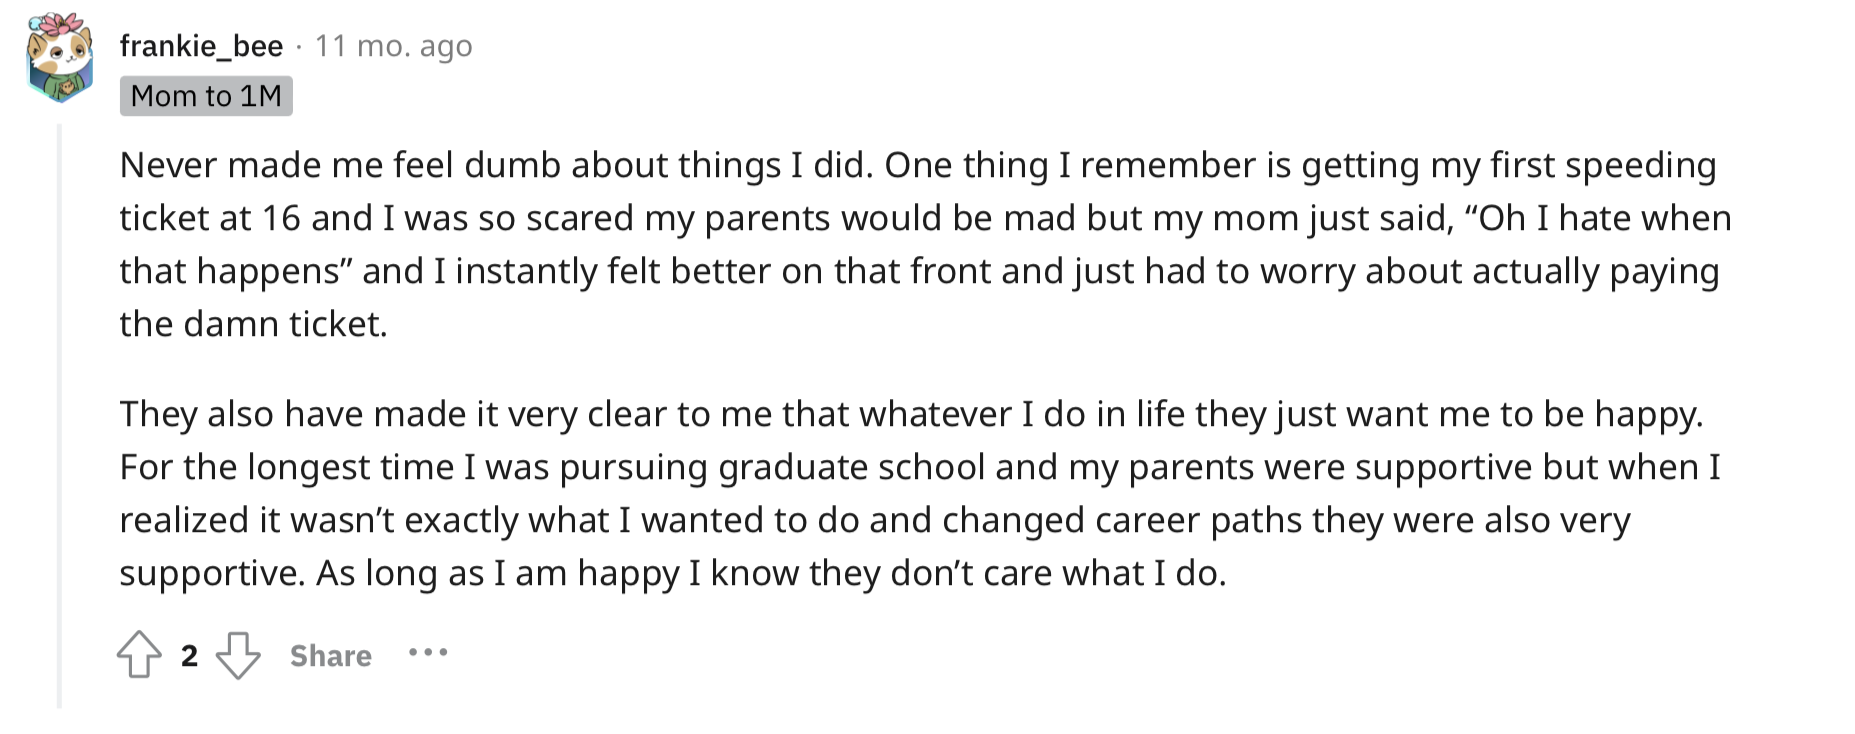Click the line starting 'that happens" and I instantly'
Screen dimensions: 1855x734
(x=919, y=271)
